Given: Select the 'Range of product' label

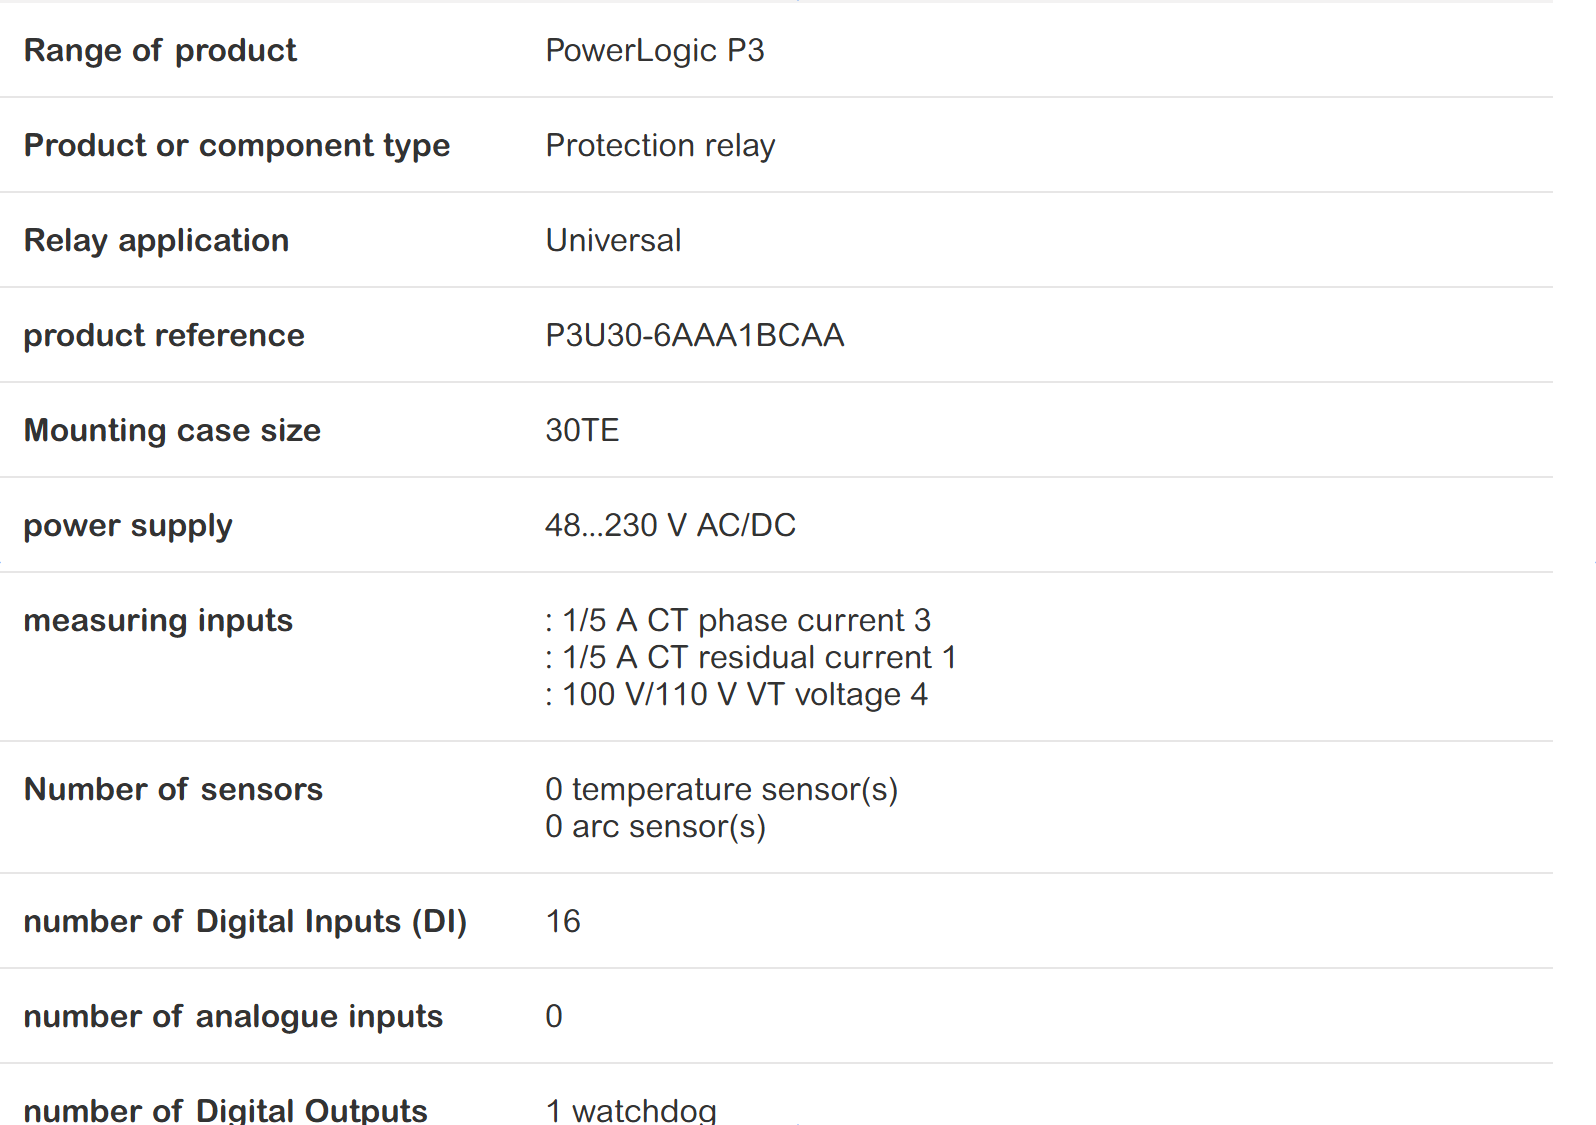Looking at the screenshot, I should pyautogui.click(x=160, y=50).
